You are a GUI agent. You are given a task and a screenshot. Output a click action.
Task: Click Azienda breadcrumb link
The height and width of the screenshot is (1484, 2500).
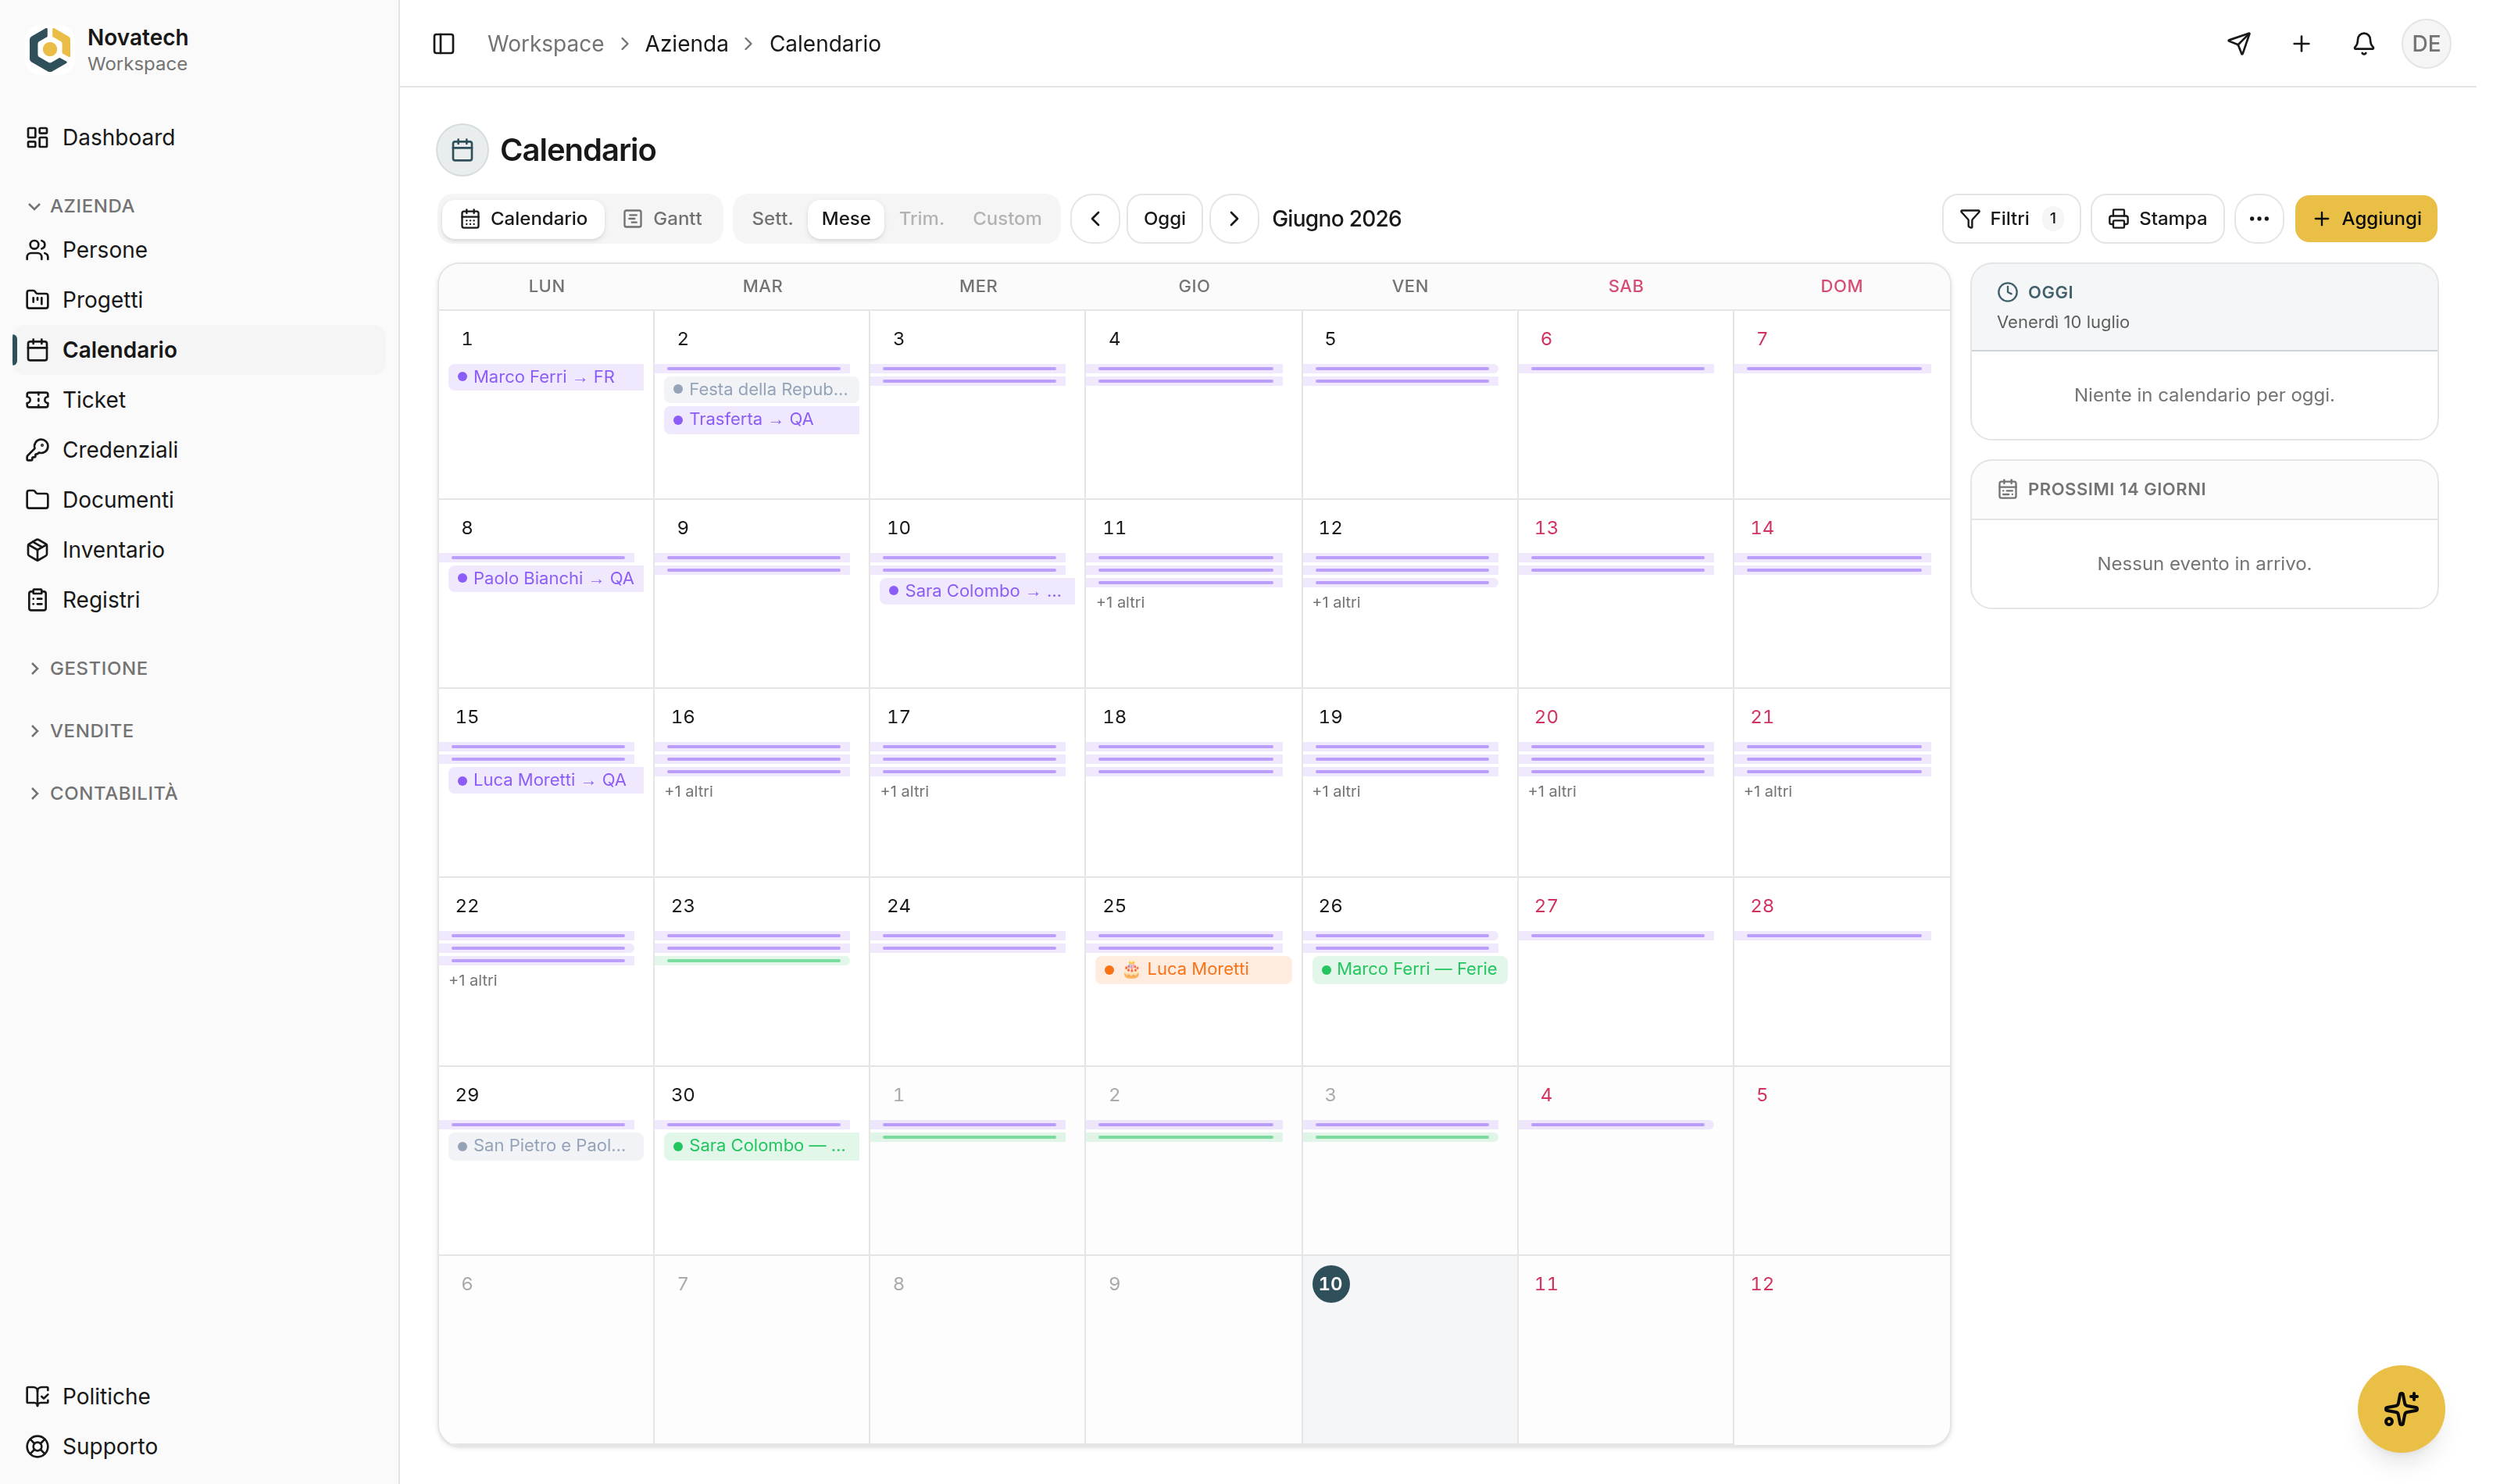click(x=686, y=44)
